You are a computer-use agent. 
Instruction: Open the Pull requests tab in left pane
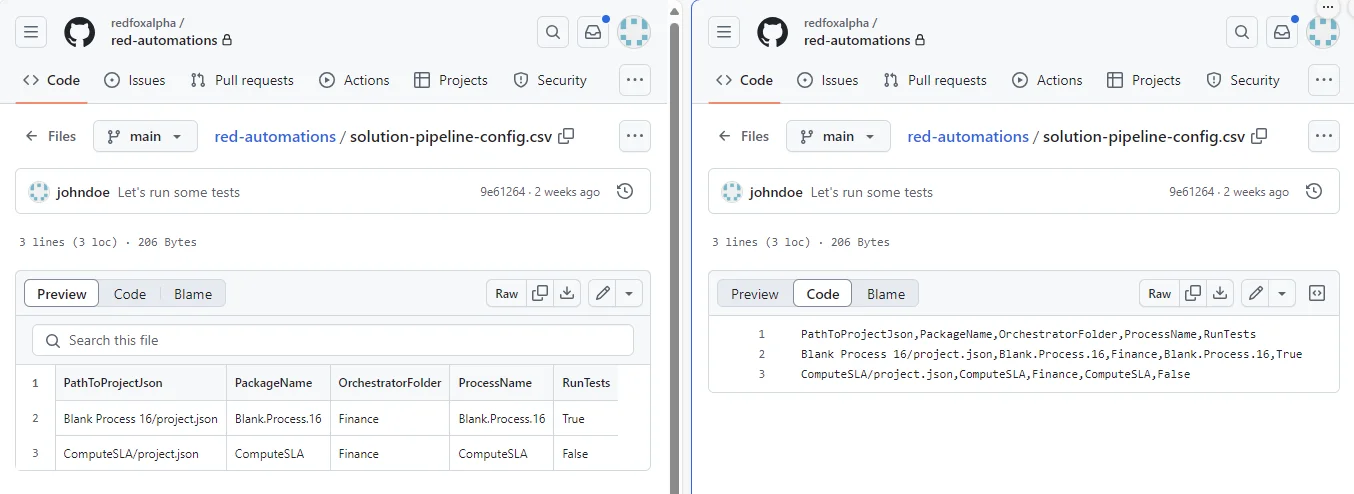[x=242, y=80]
